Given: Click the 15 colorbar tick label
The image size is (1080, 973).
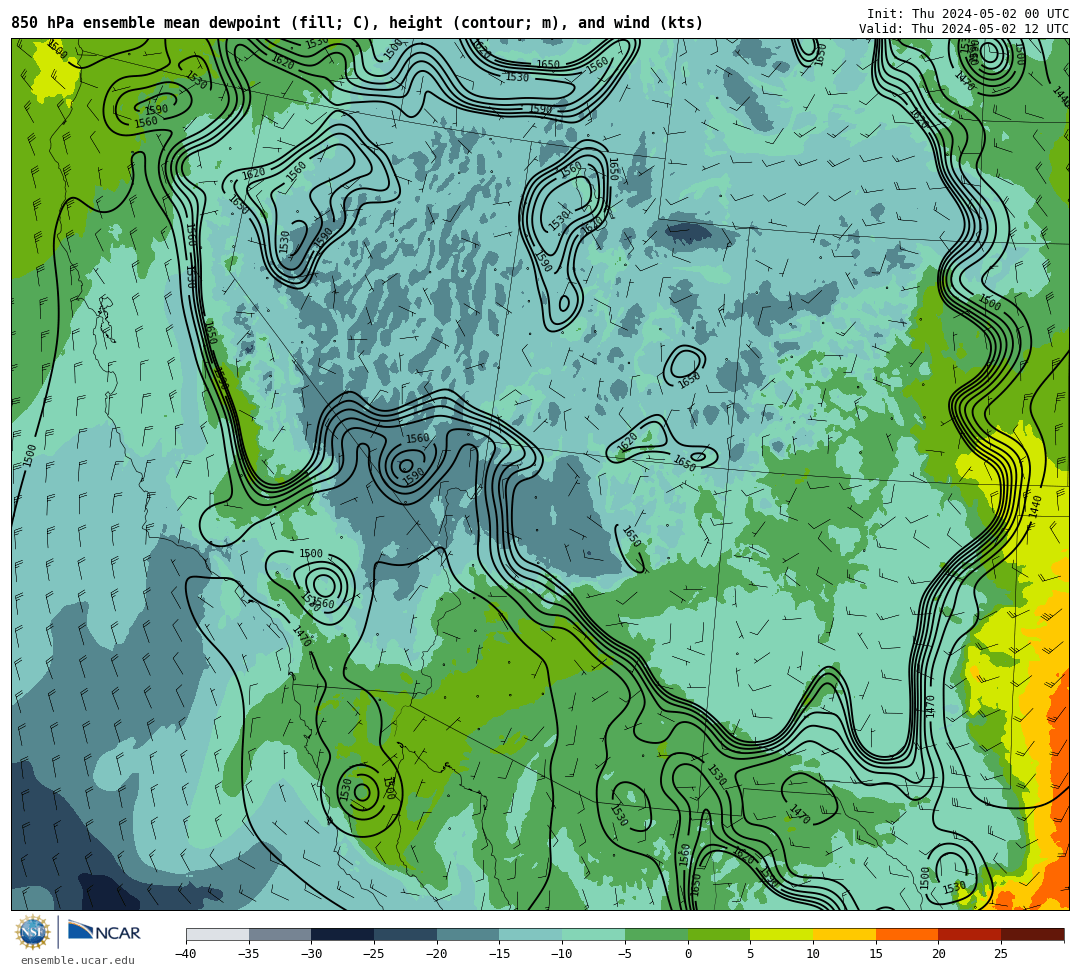Looking at the screenshot, I should coord(876,954).
